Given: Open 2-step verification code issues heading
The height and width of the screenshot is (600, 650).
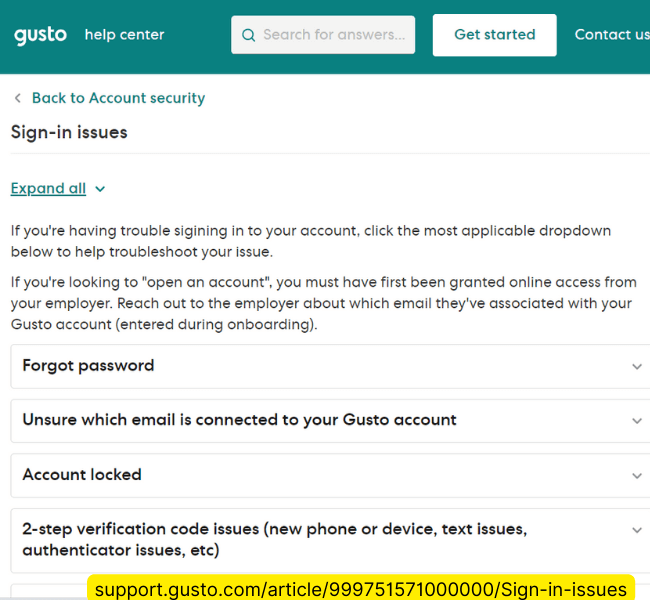Looking at the screenshot, I should [x=274, y=539].
